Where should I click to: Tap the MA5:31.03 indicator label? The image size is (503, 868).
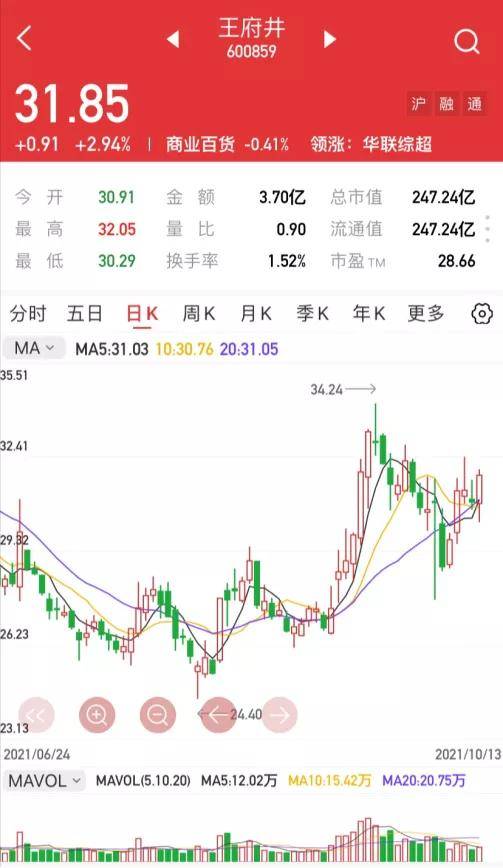tap(112, 349)
